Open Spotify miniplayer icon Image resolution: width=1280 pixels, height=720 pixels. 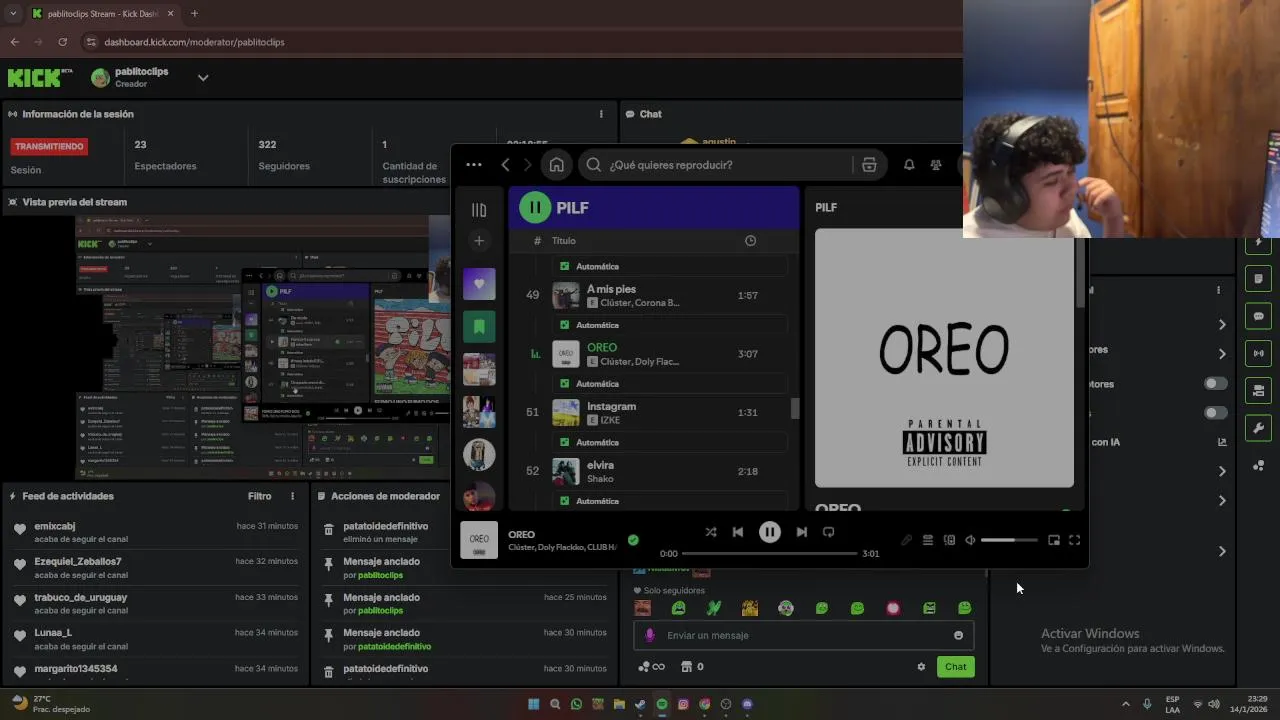click(x=1054, y=540)
